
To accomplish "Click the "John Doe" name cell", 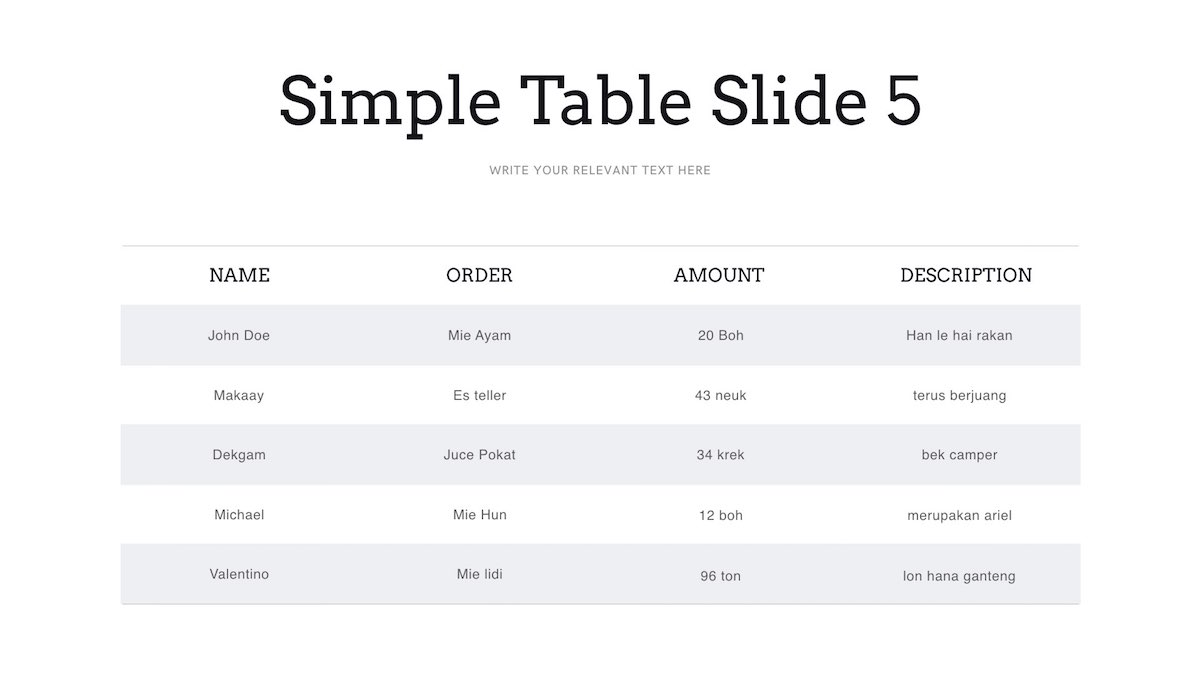I will 239,335.
